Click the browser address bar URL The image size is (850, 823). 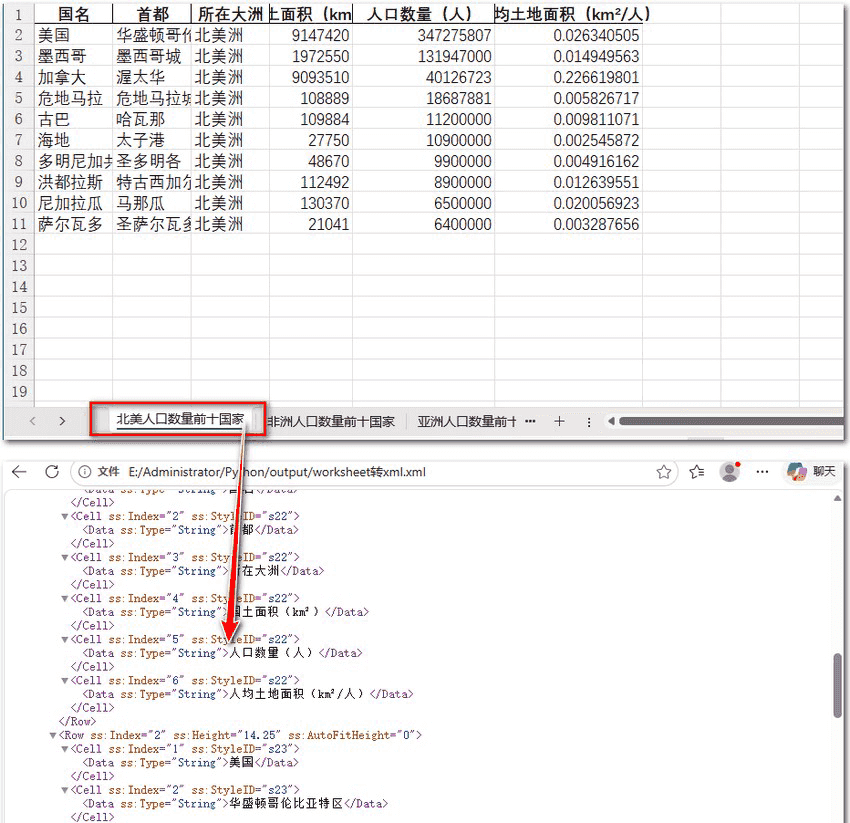277,472
